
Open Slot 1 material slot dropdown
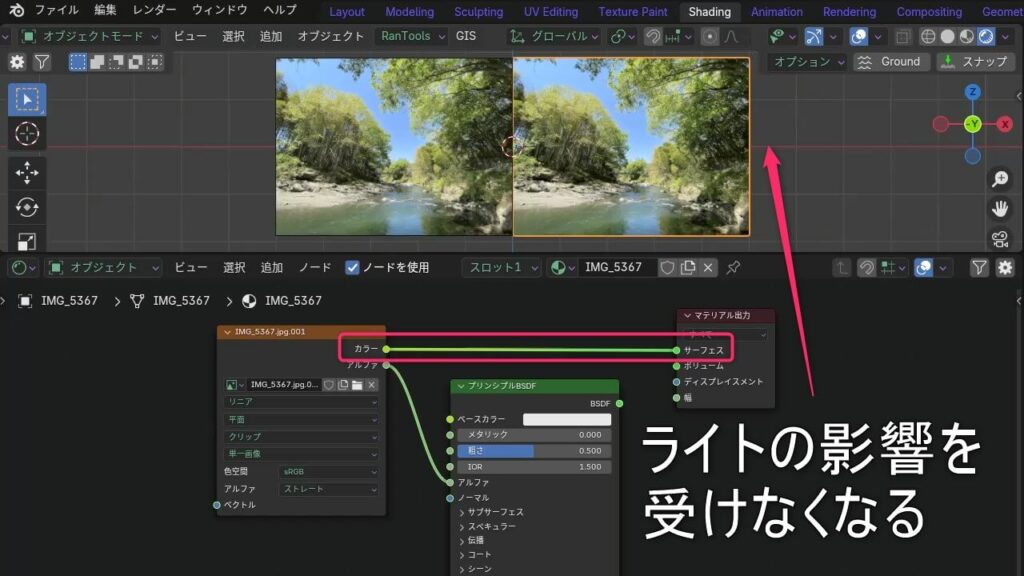tap(502, 267)
